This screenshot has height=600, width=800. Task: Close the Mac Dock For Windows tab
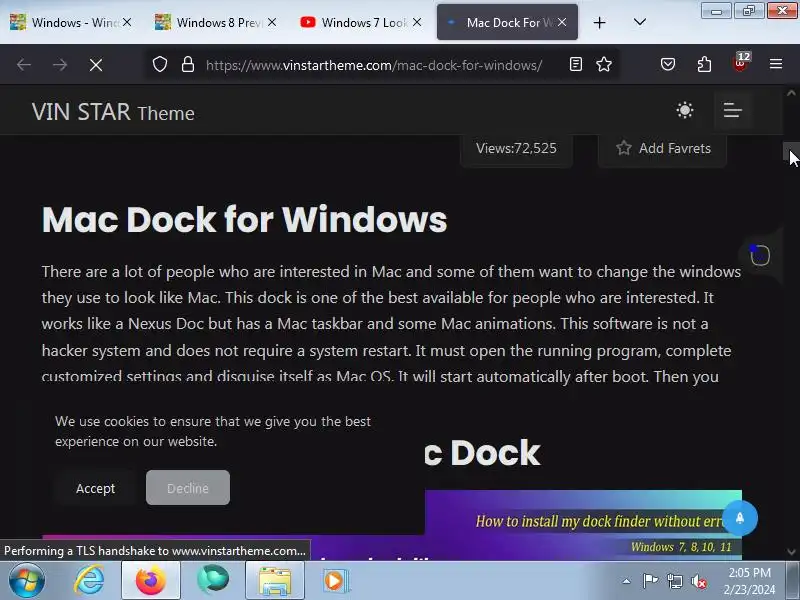coord(562,22)
